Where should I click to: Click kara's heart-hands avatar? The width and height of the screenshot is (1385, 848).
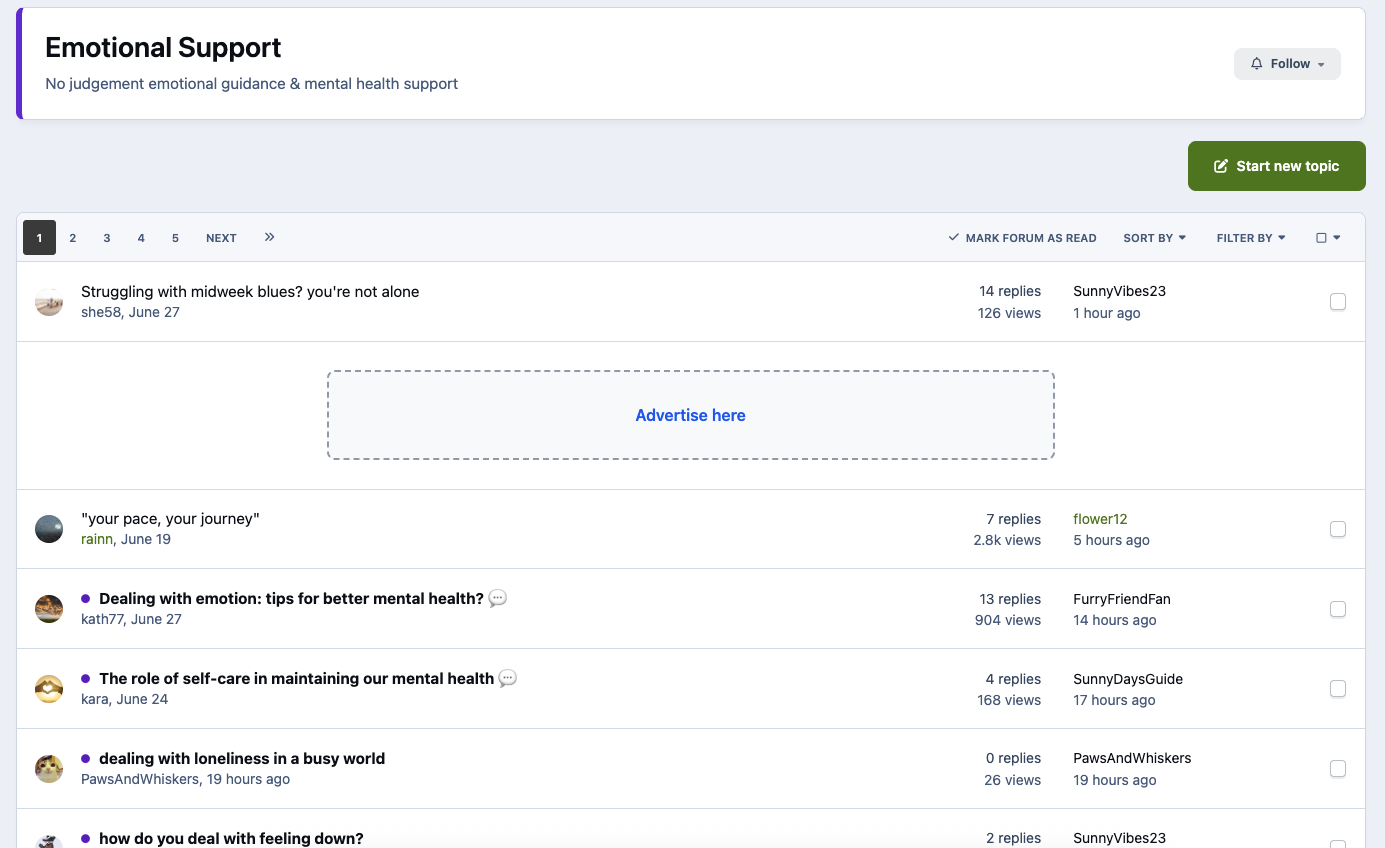tap(49, 689)
